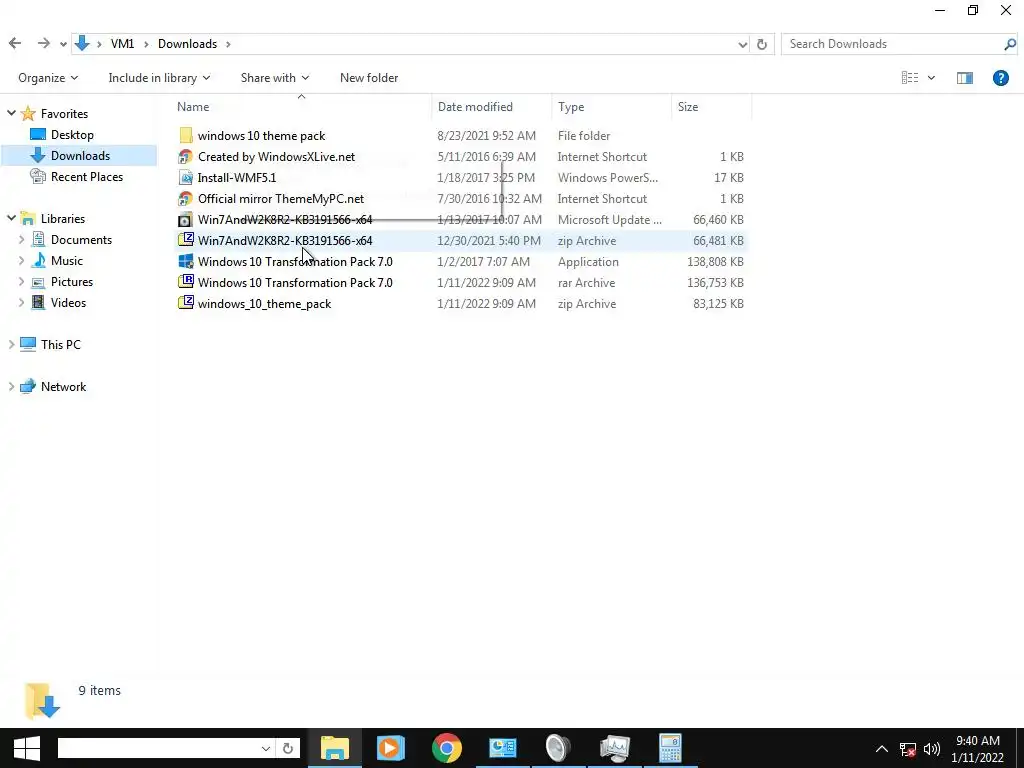1024x768 pixels.
Task: Open the speaker app on taskbar
Action: point(558,748)
